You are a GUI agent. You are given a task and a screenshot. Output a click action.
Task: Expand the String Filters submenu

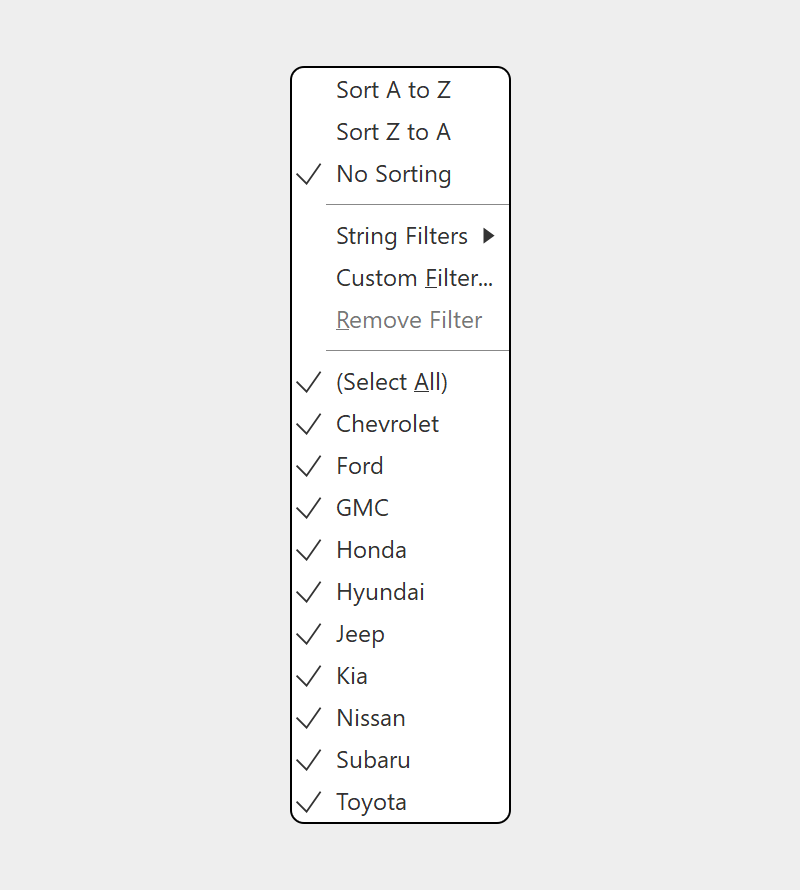pyautogui.click(x=400, y=236)
